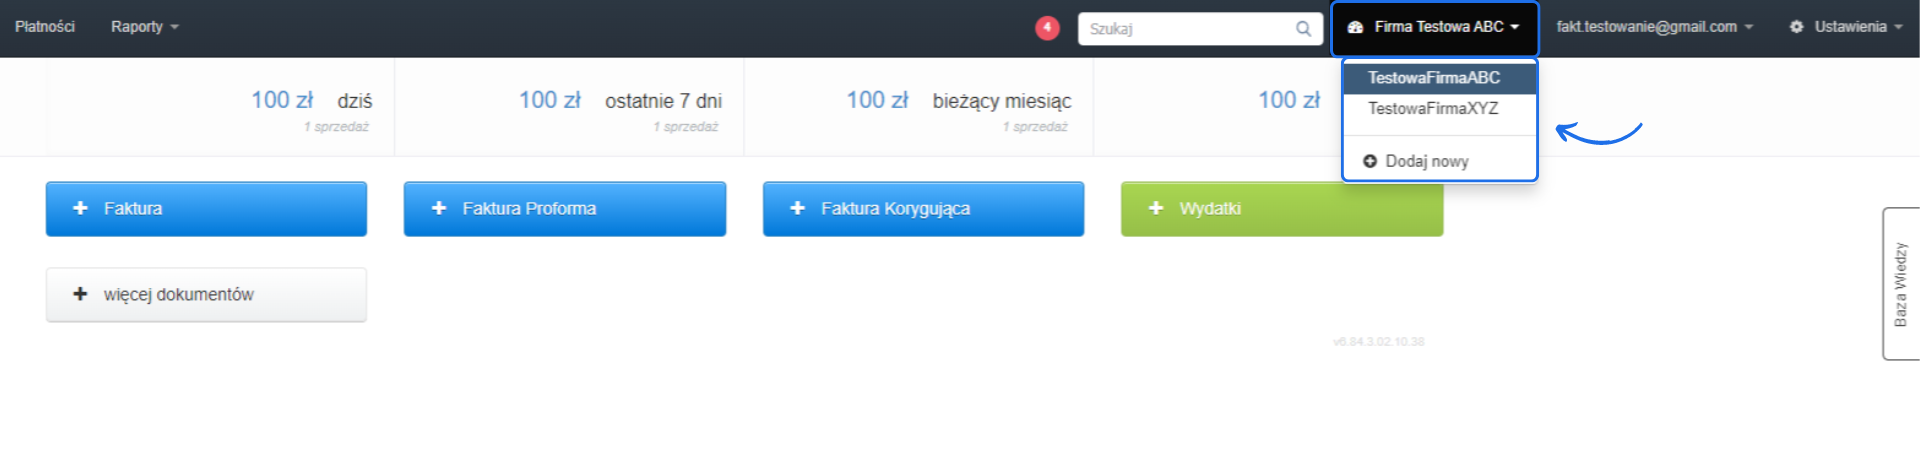Click '1 sprzedaż' under ostatnie 7 dni

[x=685, y=127]
